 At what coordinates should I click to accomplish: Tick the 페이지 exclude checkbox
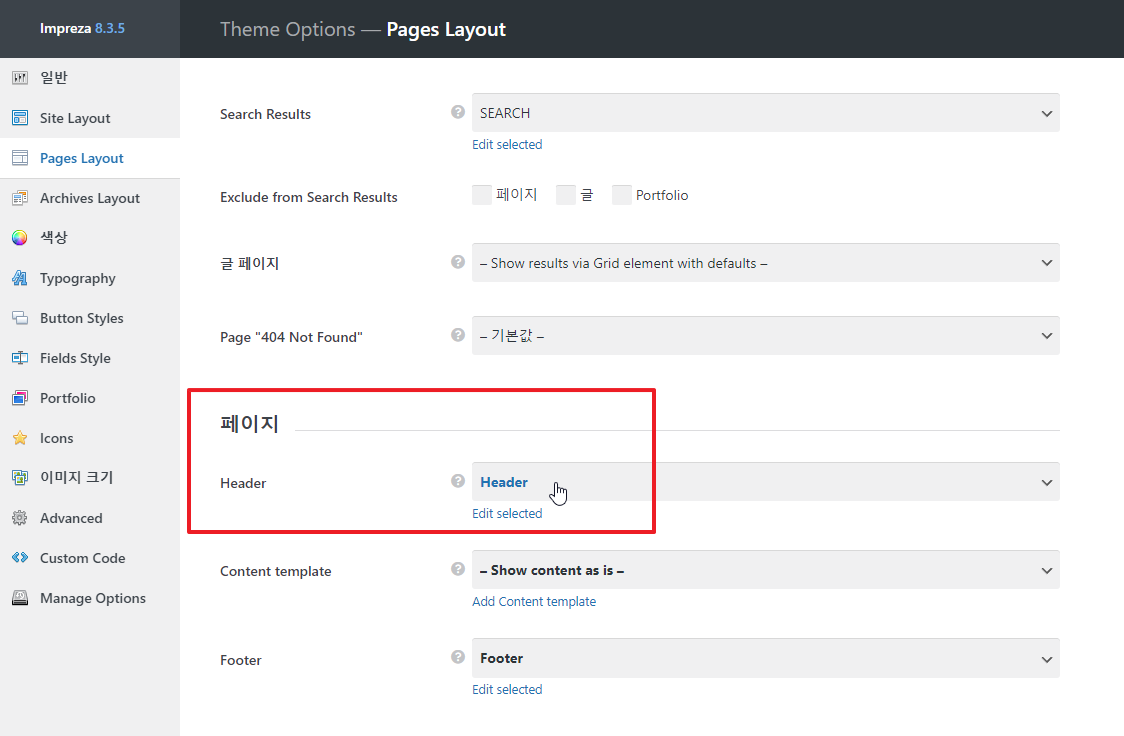coord(482,195)
